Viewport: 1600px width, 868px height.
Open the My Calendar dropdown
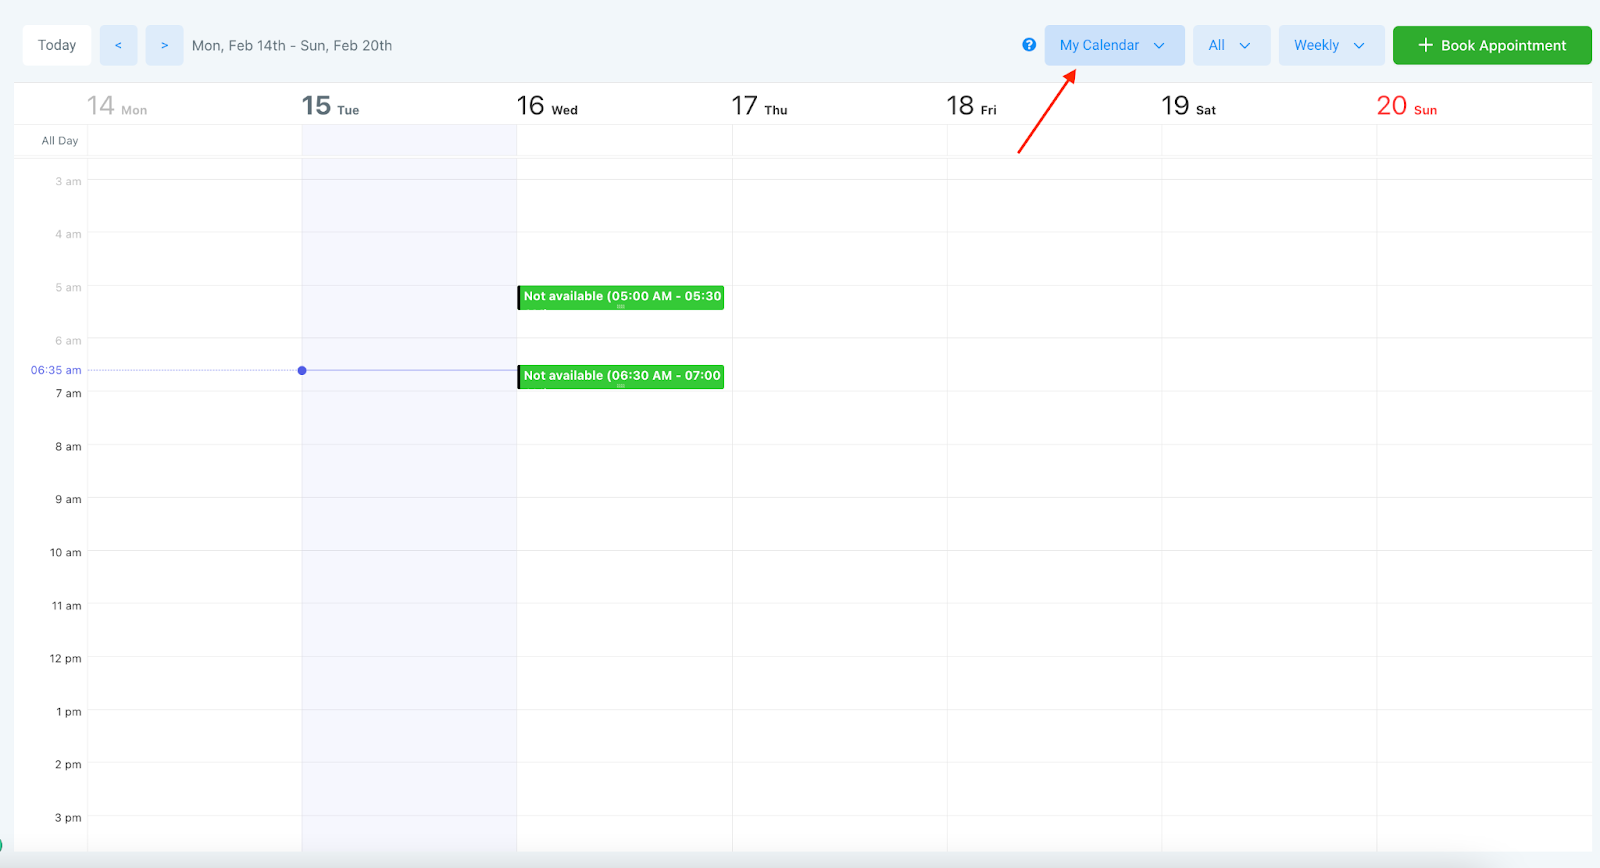click(1113, 46)
